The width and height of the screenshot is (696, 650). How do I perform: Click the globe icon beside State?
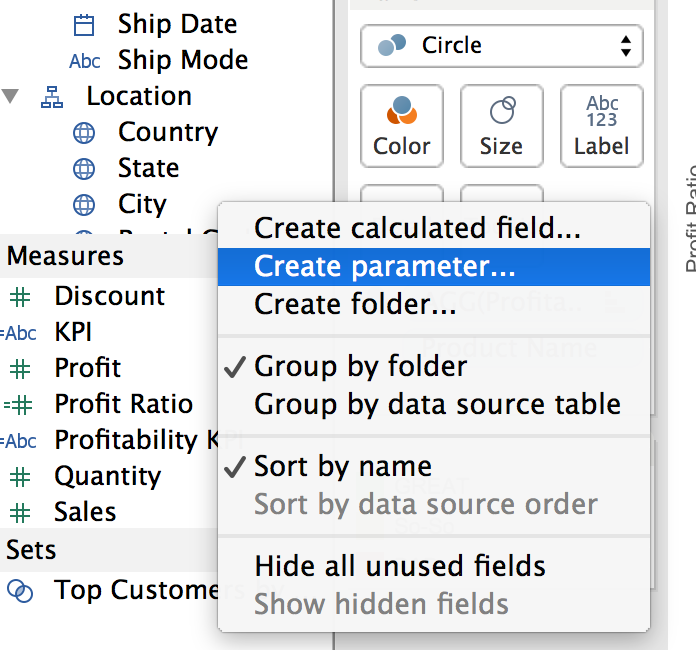click(x=85, y=169)
